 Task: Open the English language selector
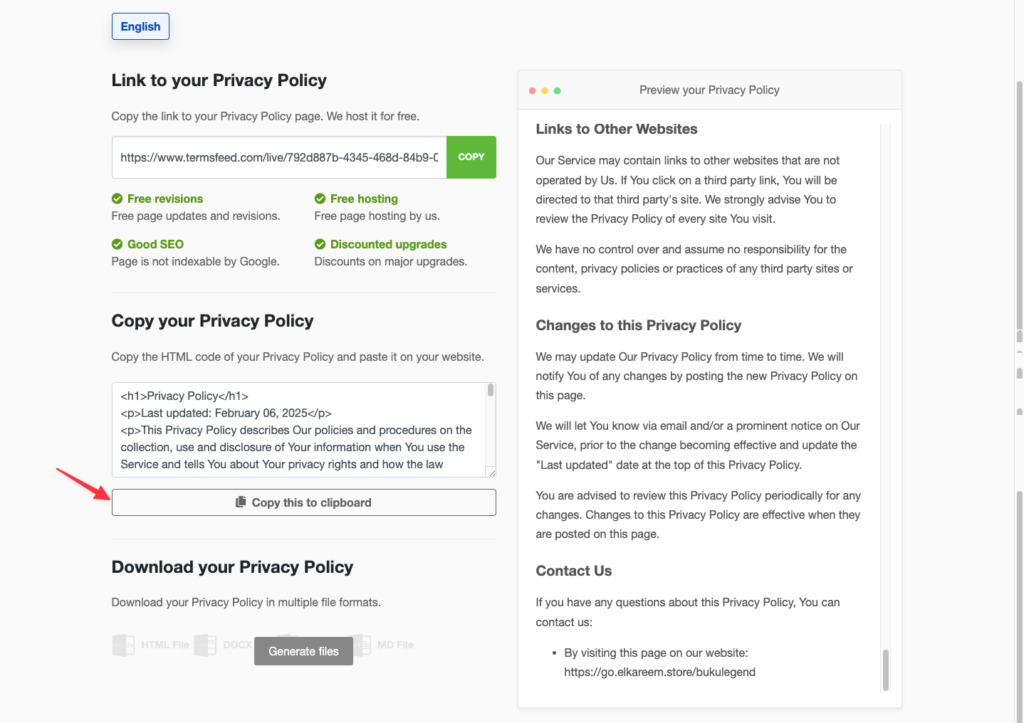coord(140,27)
